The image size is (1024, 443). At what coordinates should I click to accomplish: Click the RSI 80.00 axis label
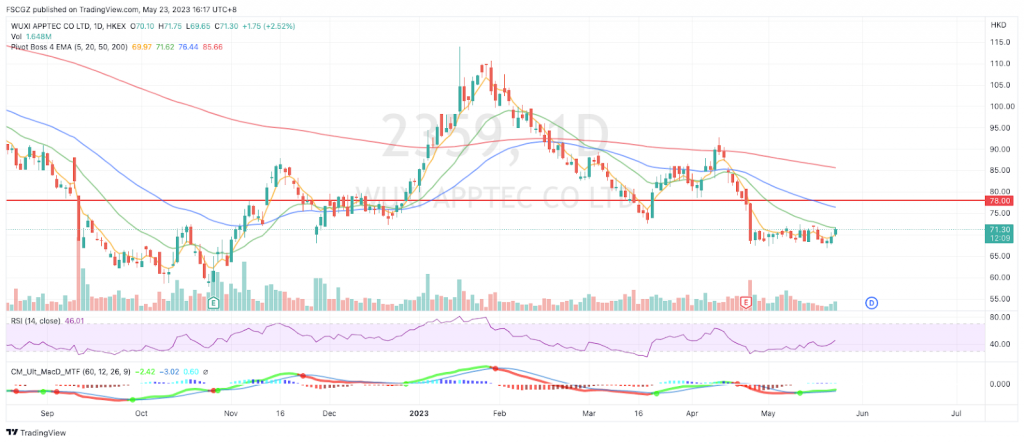[x=999, y=318]
